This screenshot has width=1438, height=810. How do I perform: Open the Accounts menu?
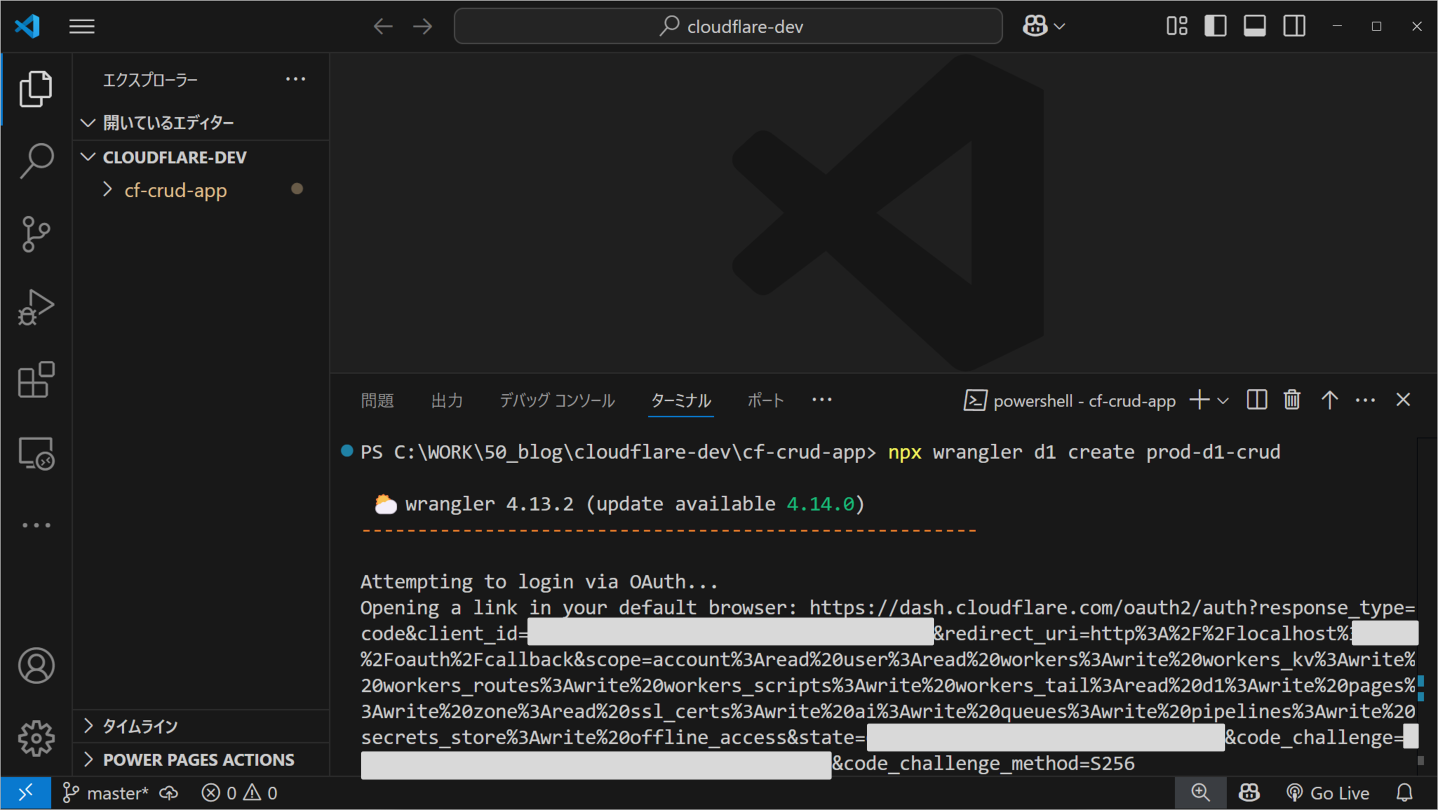36,665
